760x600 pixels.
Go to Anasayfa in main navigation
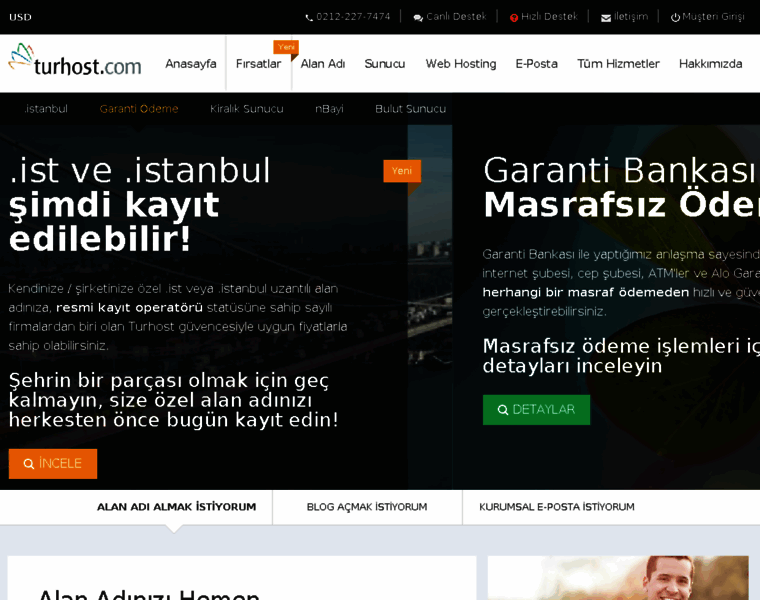tap(190, 64)
